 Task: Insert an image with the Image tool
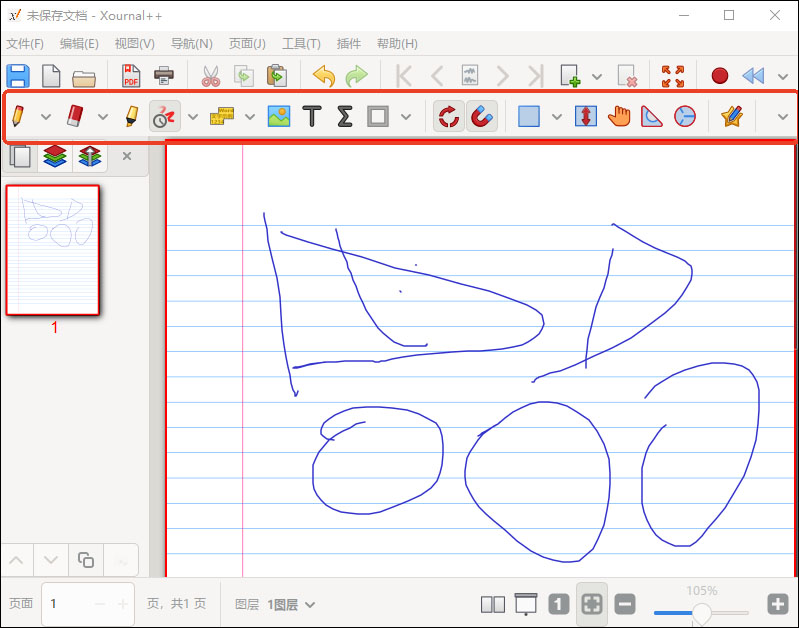(278, 116)
